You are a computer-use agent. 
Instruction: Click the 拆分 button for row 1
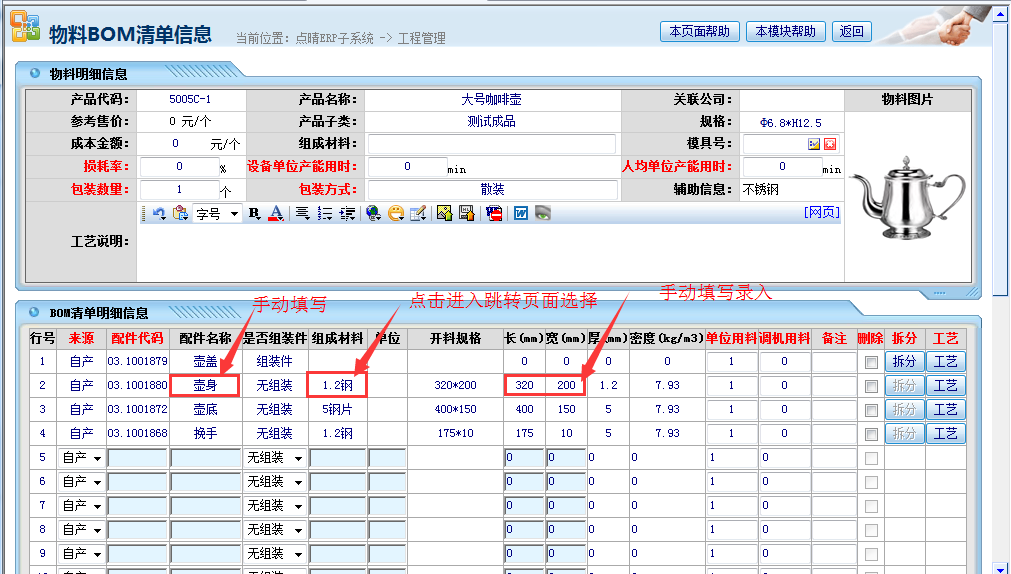pyautogui.click(x=904, y=362)
